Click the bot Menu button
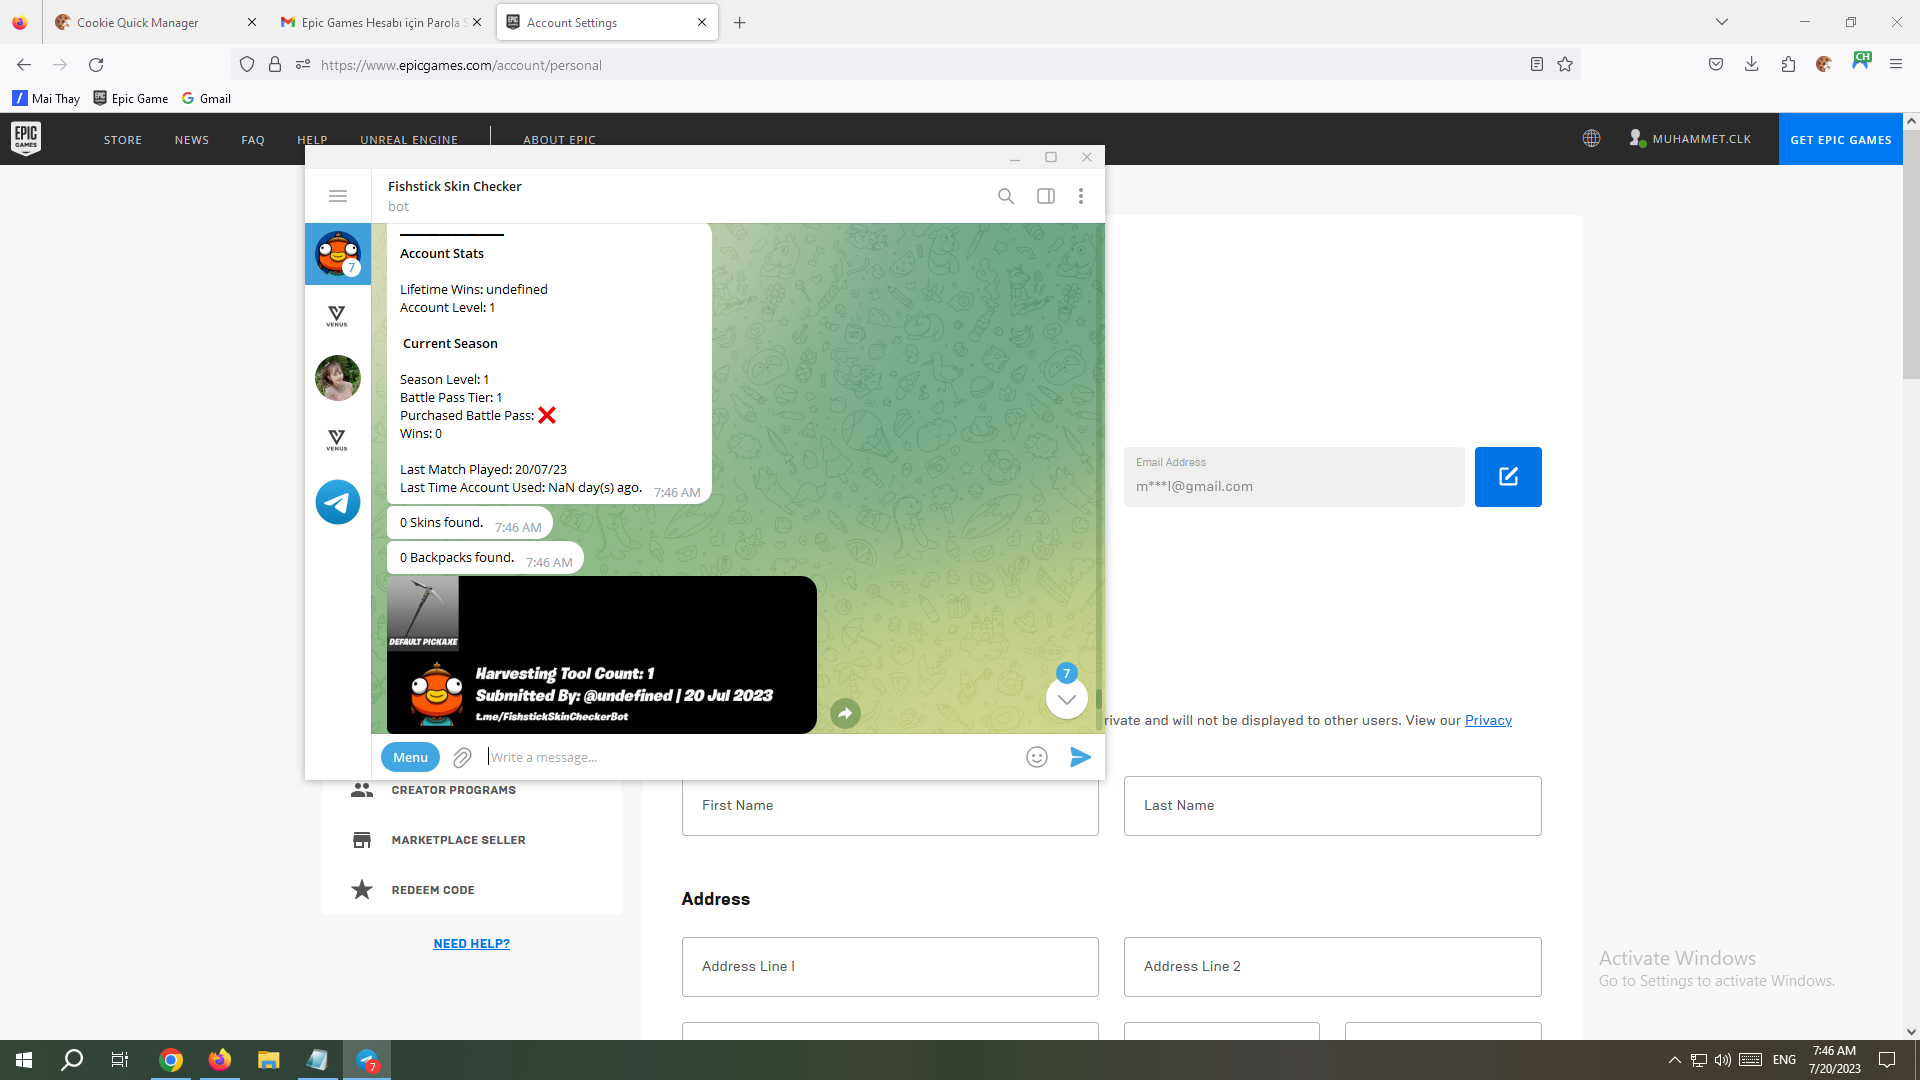This screenshot has height=1080, width=1920. pyautogui.click(x=410, y=757)
